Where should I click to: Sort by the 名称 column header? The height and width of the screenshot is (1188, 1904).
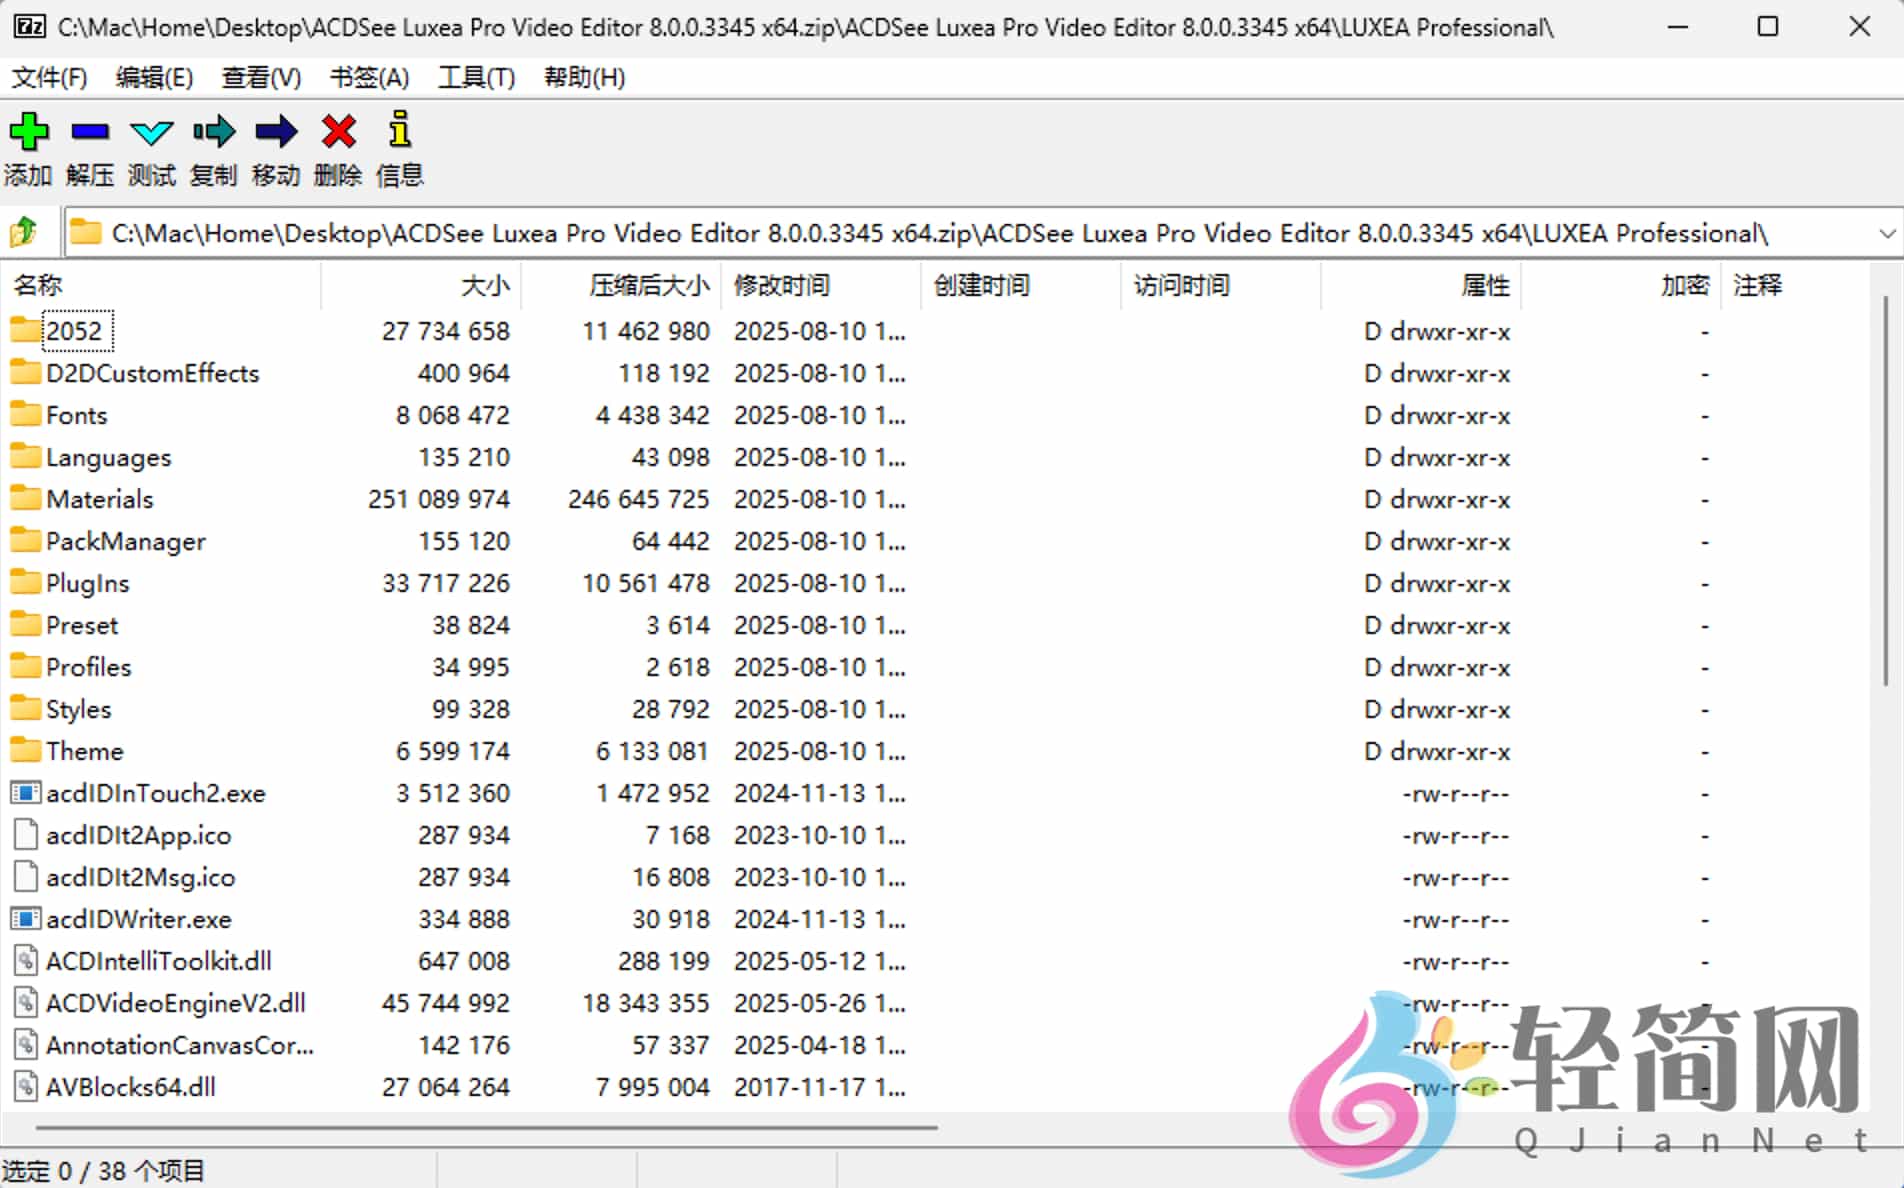(x=40, y=285)
